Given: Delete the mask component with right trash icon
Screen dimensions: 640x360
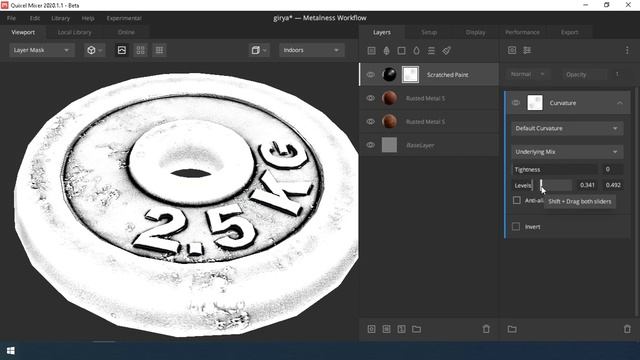Looking at the screenshot, I should [x=627, y=329].
